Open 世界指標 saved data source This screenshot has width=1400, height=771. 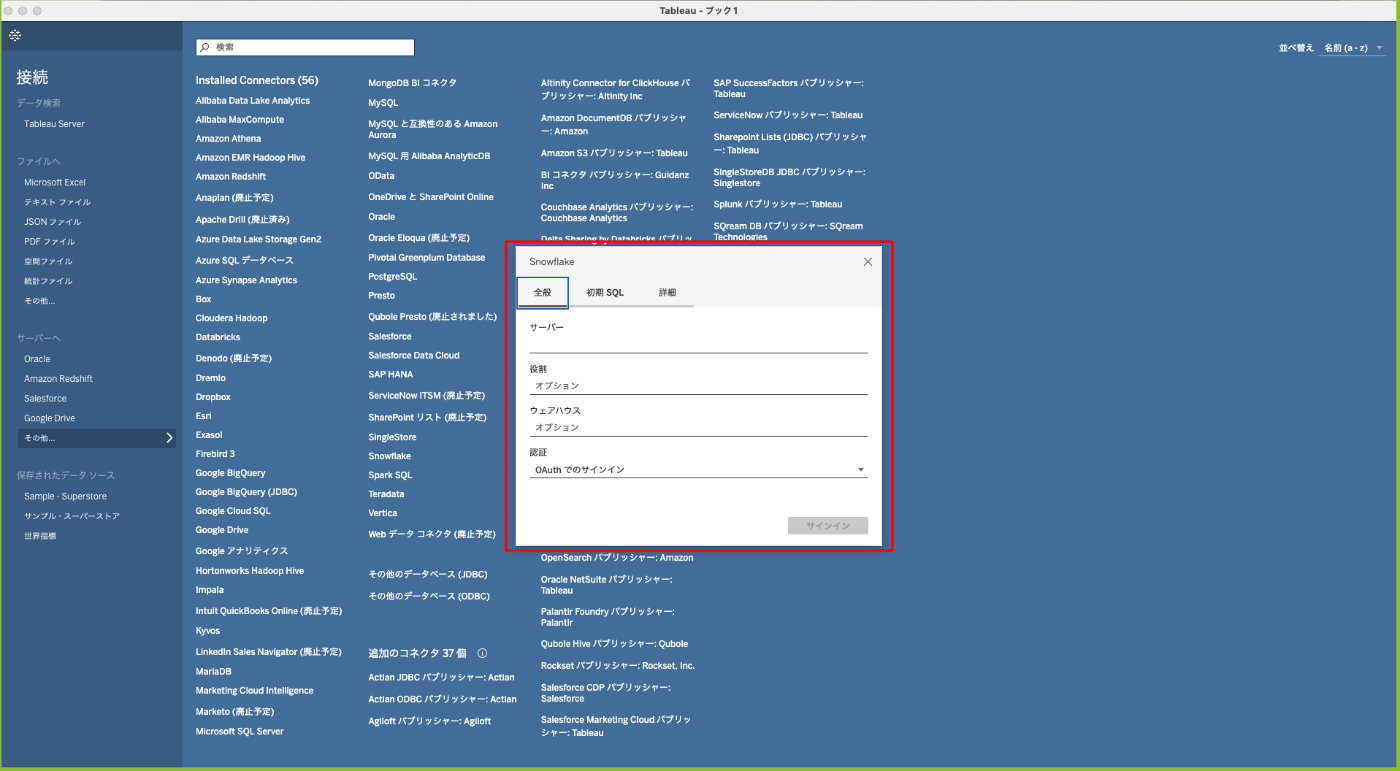40,536
